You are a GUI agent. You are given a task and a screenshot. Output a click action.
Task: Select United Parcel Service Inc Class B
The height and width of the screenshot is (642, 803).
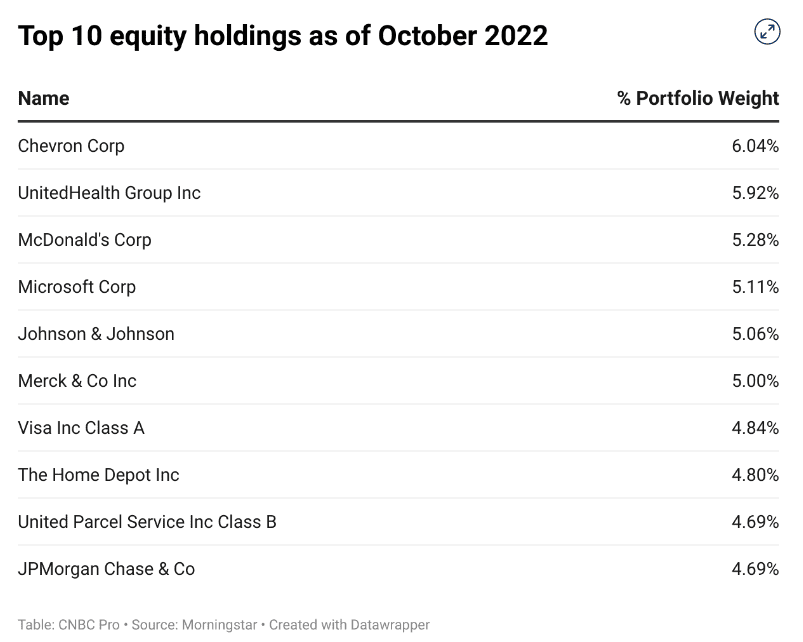click(x=147, y=522)
